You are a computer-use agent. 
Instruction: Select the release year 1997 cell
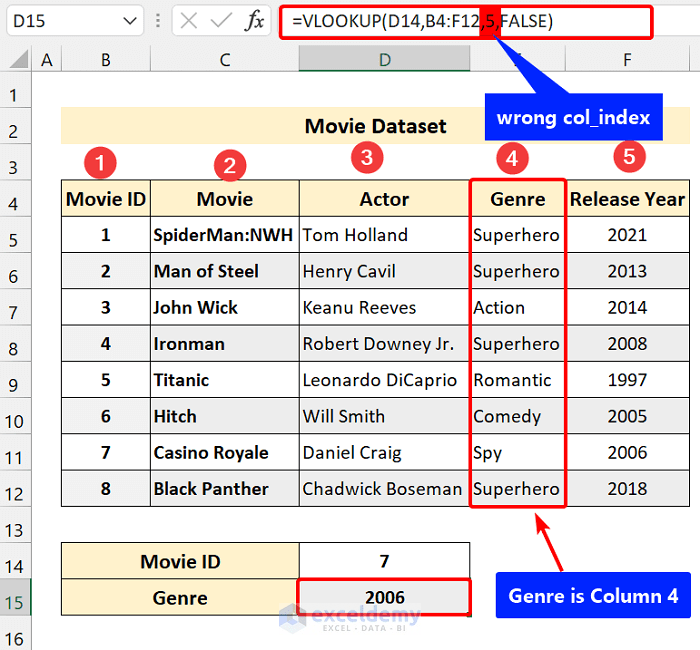(x=627, y=380)
